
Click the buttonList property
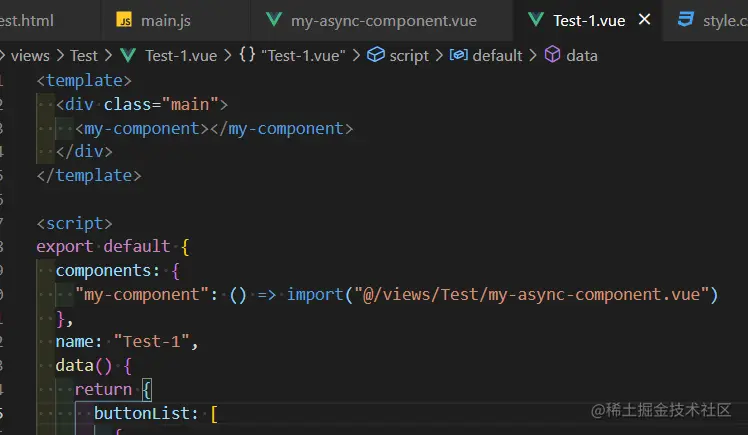click(141, 413)
